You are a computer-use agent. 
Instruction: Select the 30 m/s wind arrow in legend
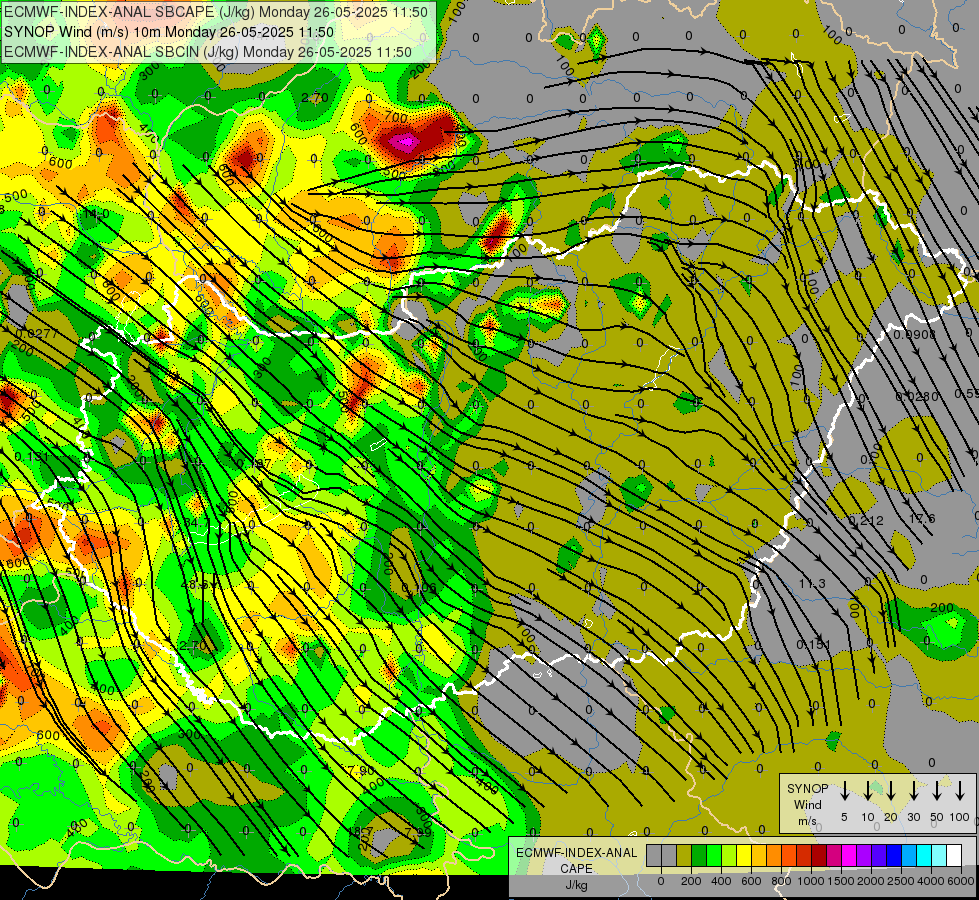[913, 791]
